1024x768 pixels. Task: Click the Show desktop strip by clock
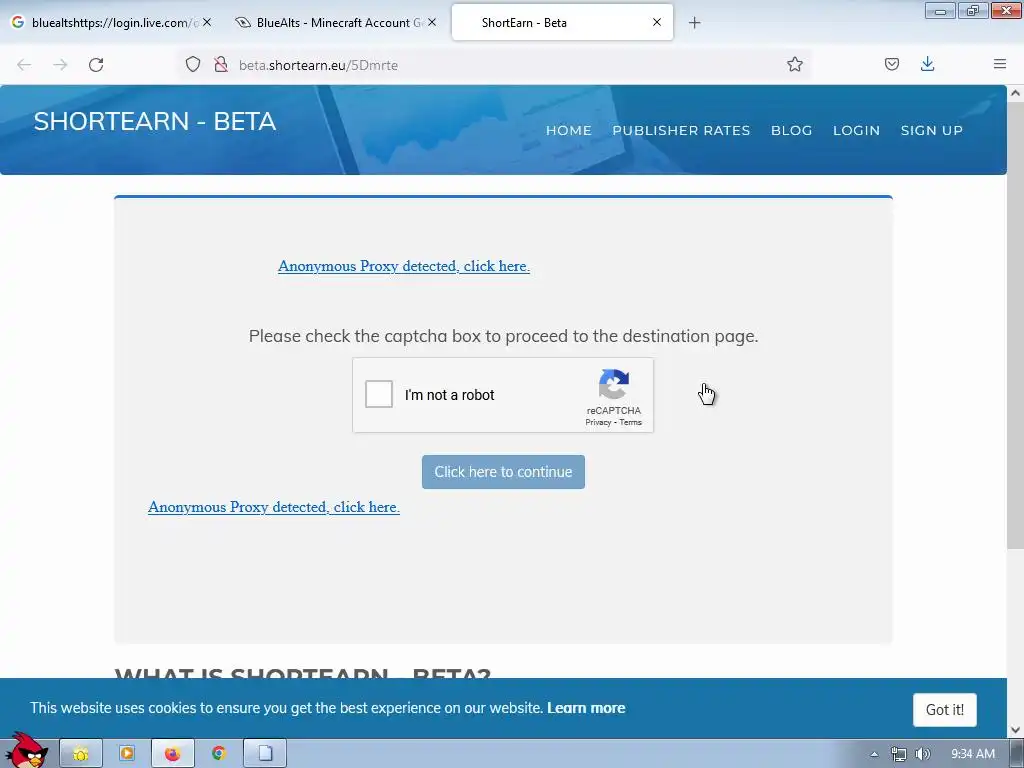tap(1017, 754)
